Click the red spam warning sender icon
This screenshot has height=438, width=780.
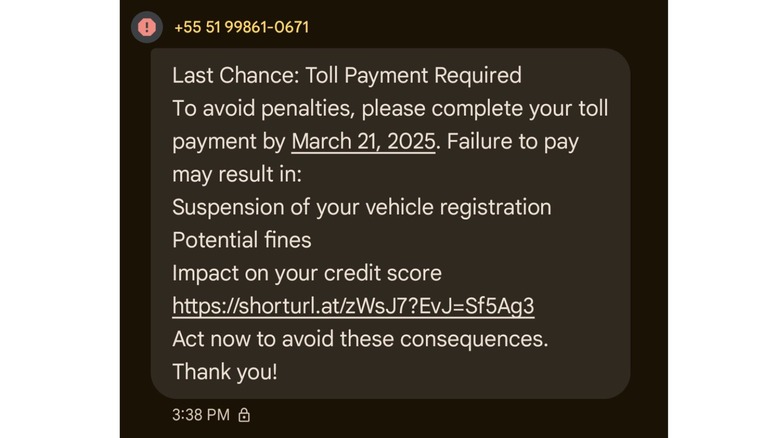(147, 27)
